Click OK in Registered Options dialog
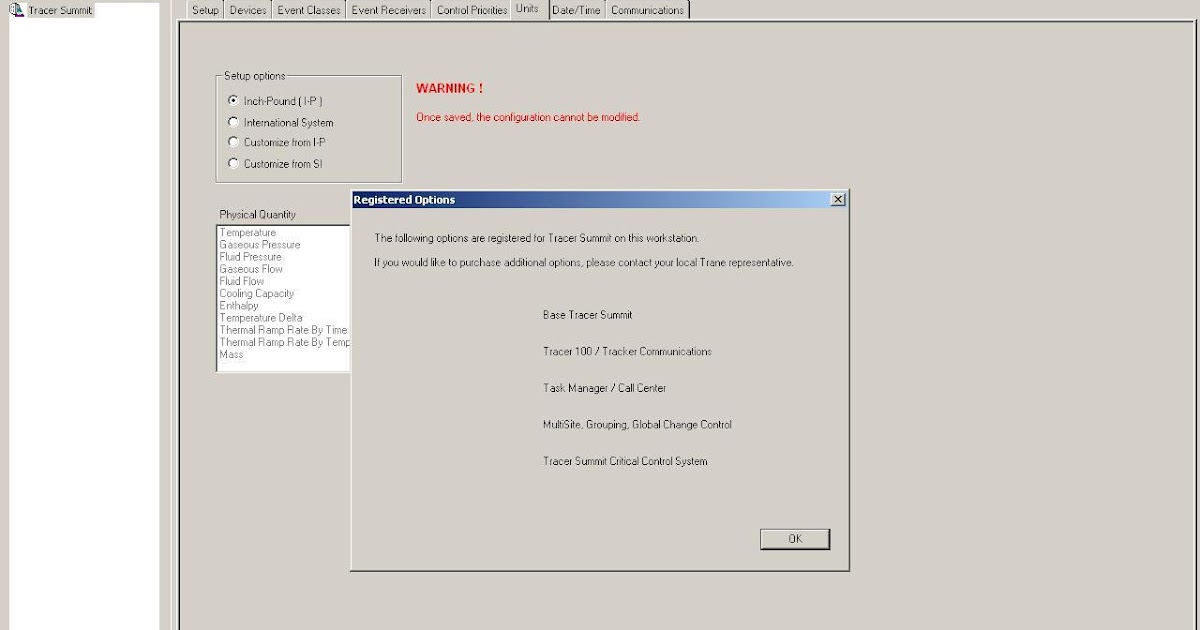Viewport: 1200px width, 630px height. [x=795, y=539]
